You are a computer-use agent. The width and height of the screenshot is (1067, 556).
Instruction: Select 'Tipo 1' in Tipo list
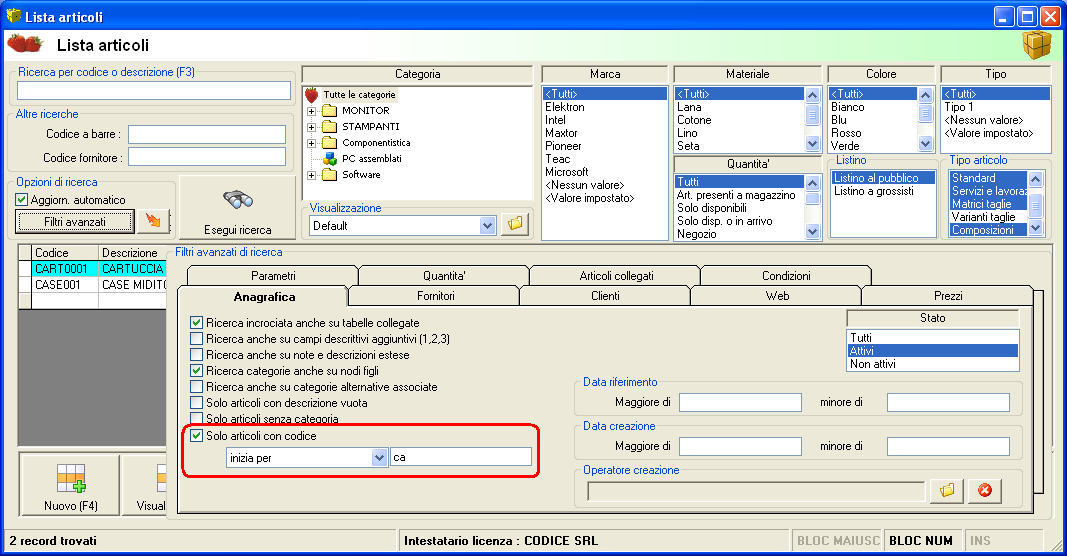(996, 107)
